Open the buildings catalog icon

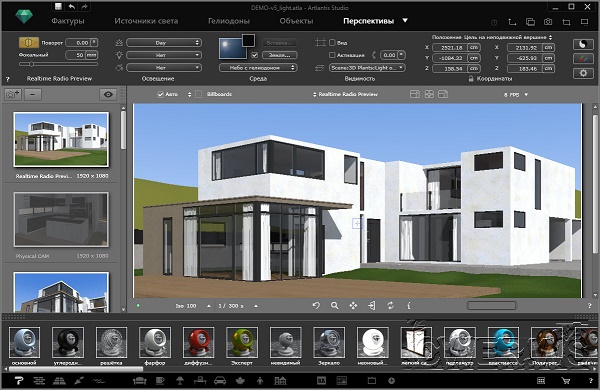[280, 380]
